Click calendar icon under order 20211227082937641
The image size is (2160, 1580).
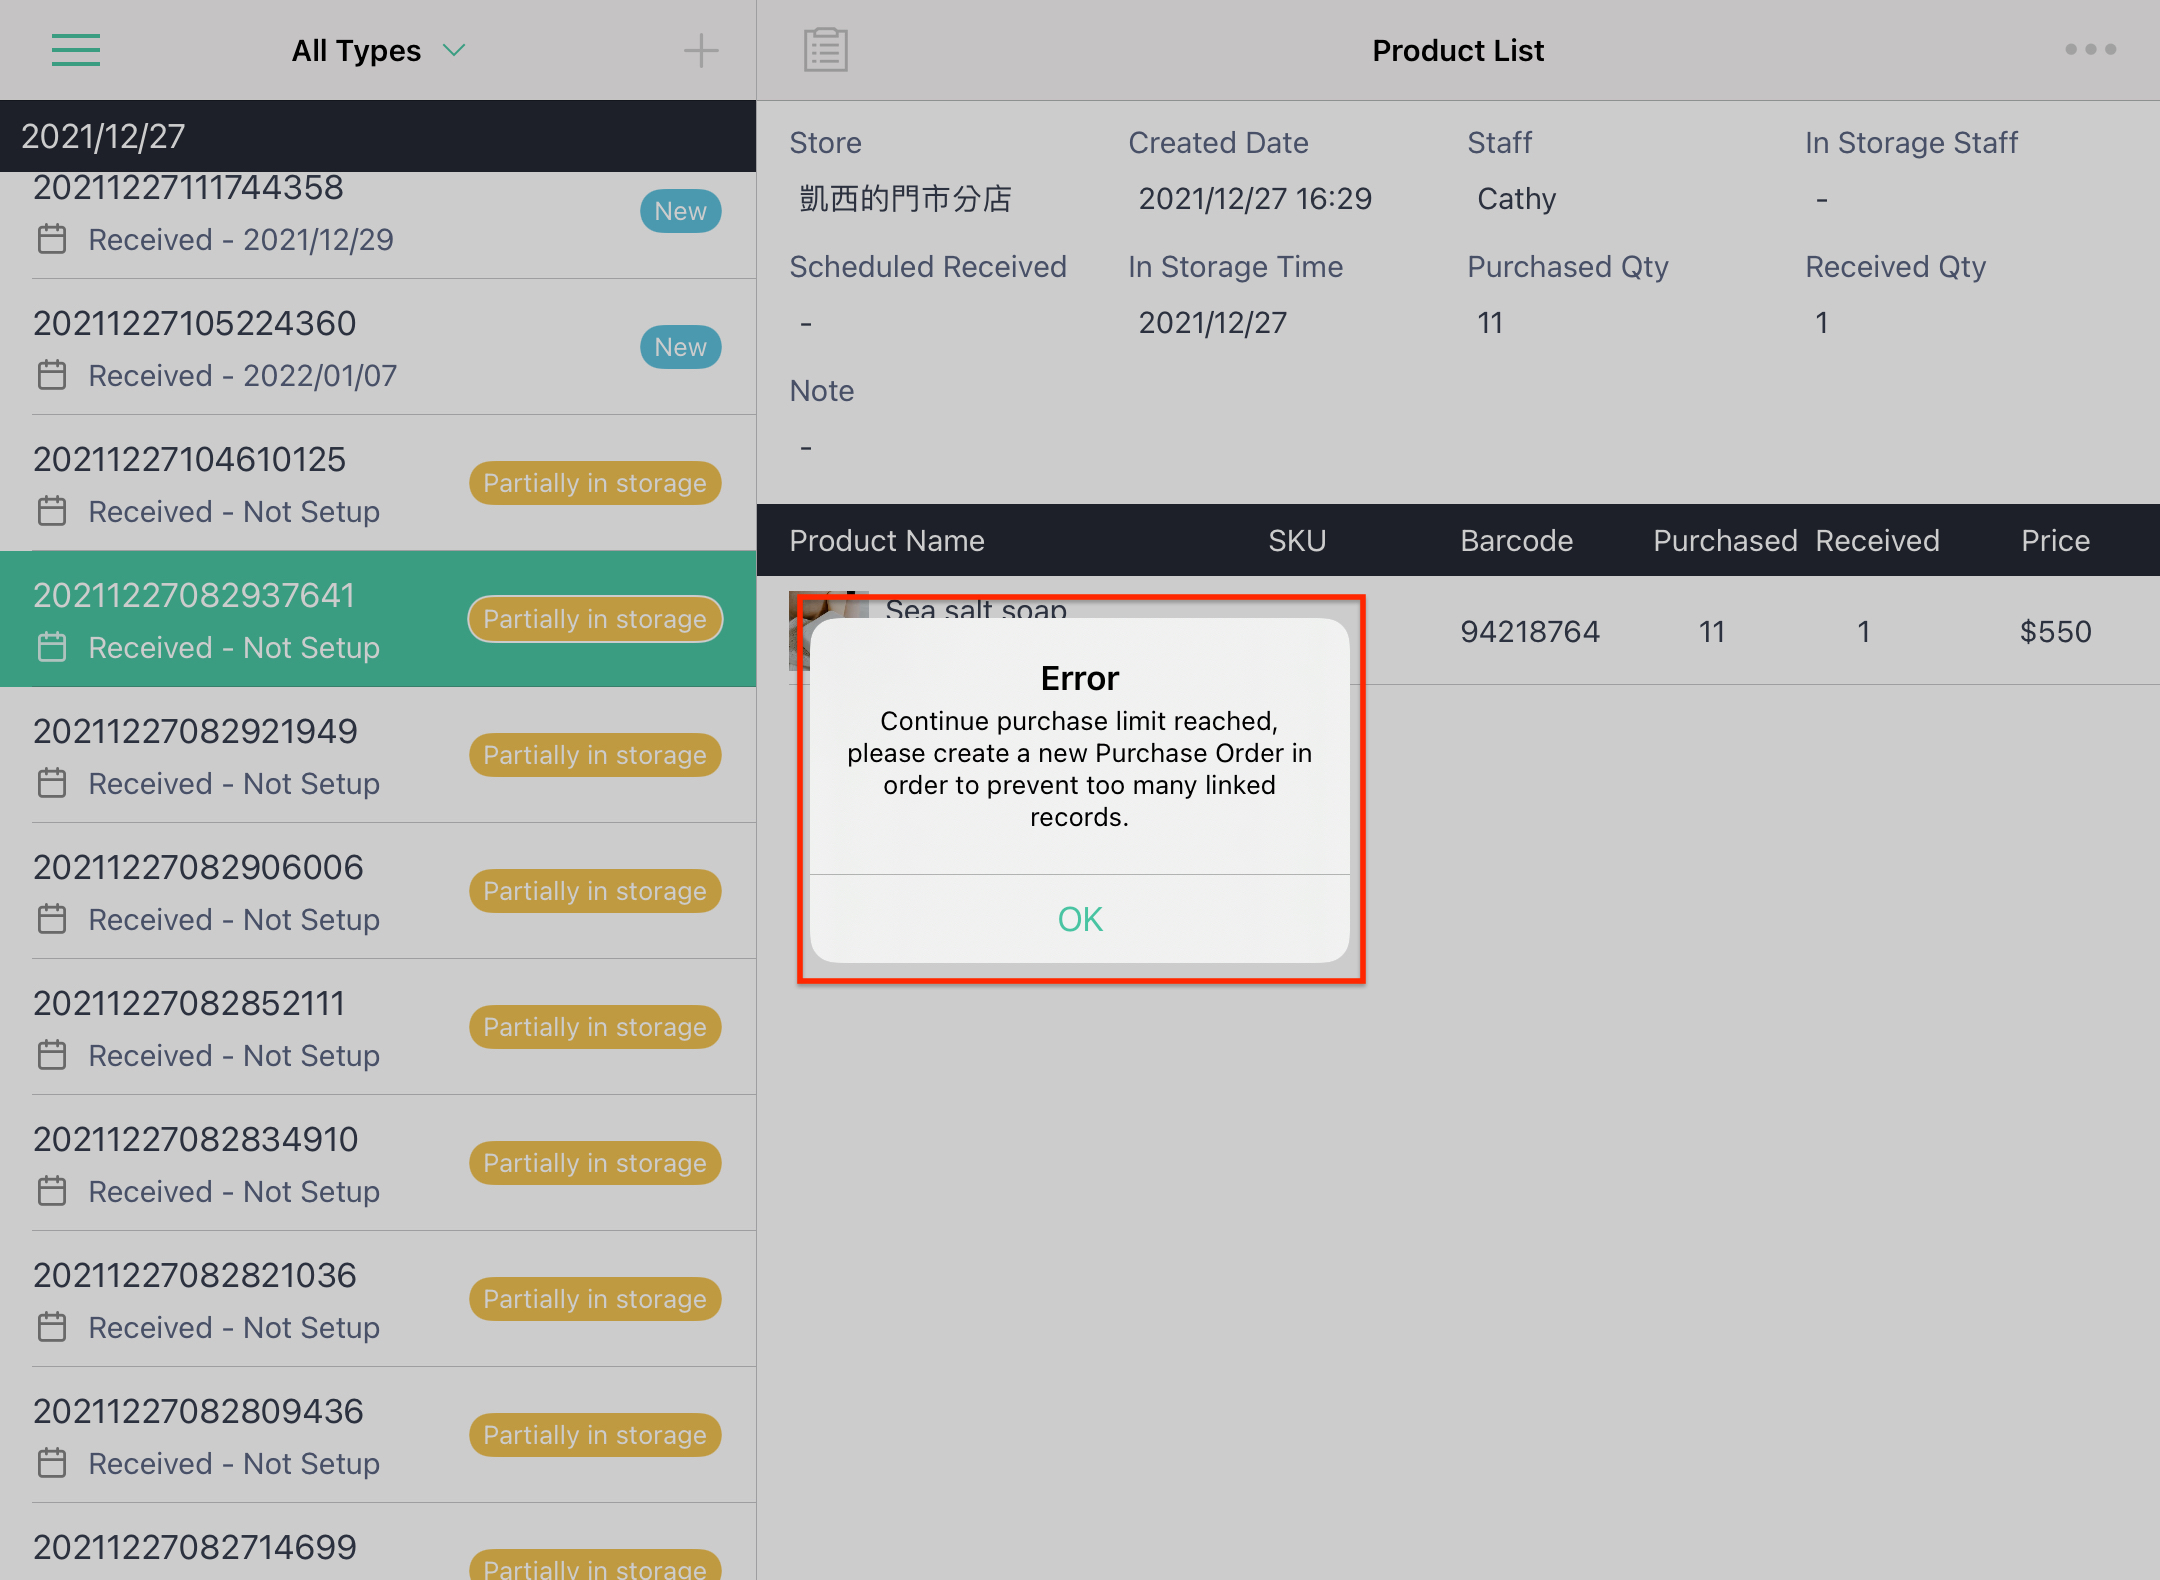click(x=52, y=647)
